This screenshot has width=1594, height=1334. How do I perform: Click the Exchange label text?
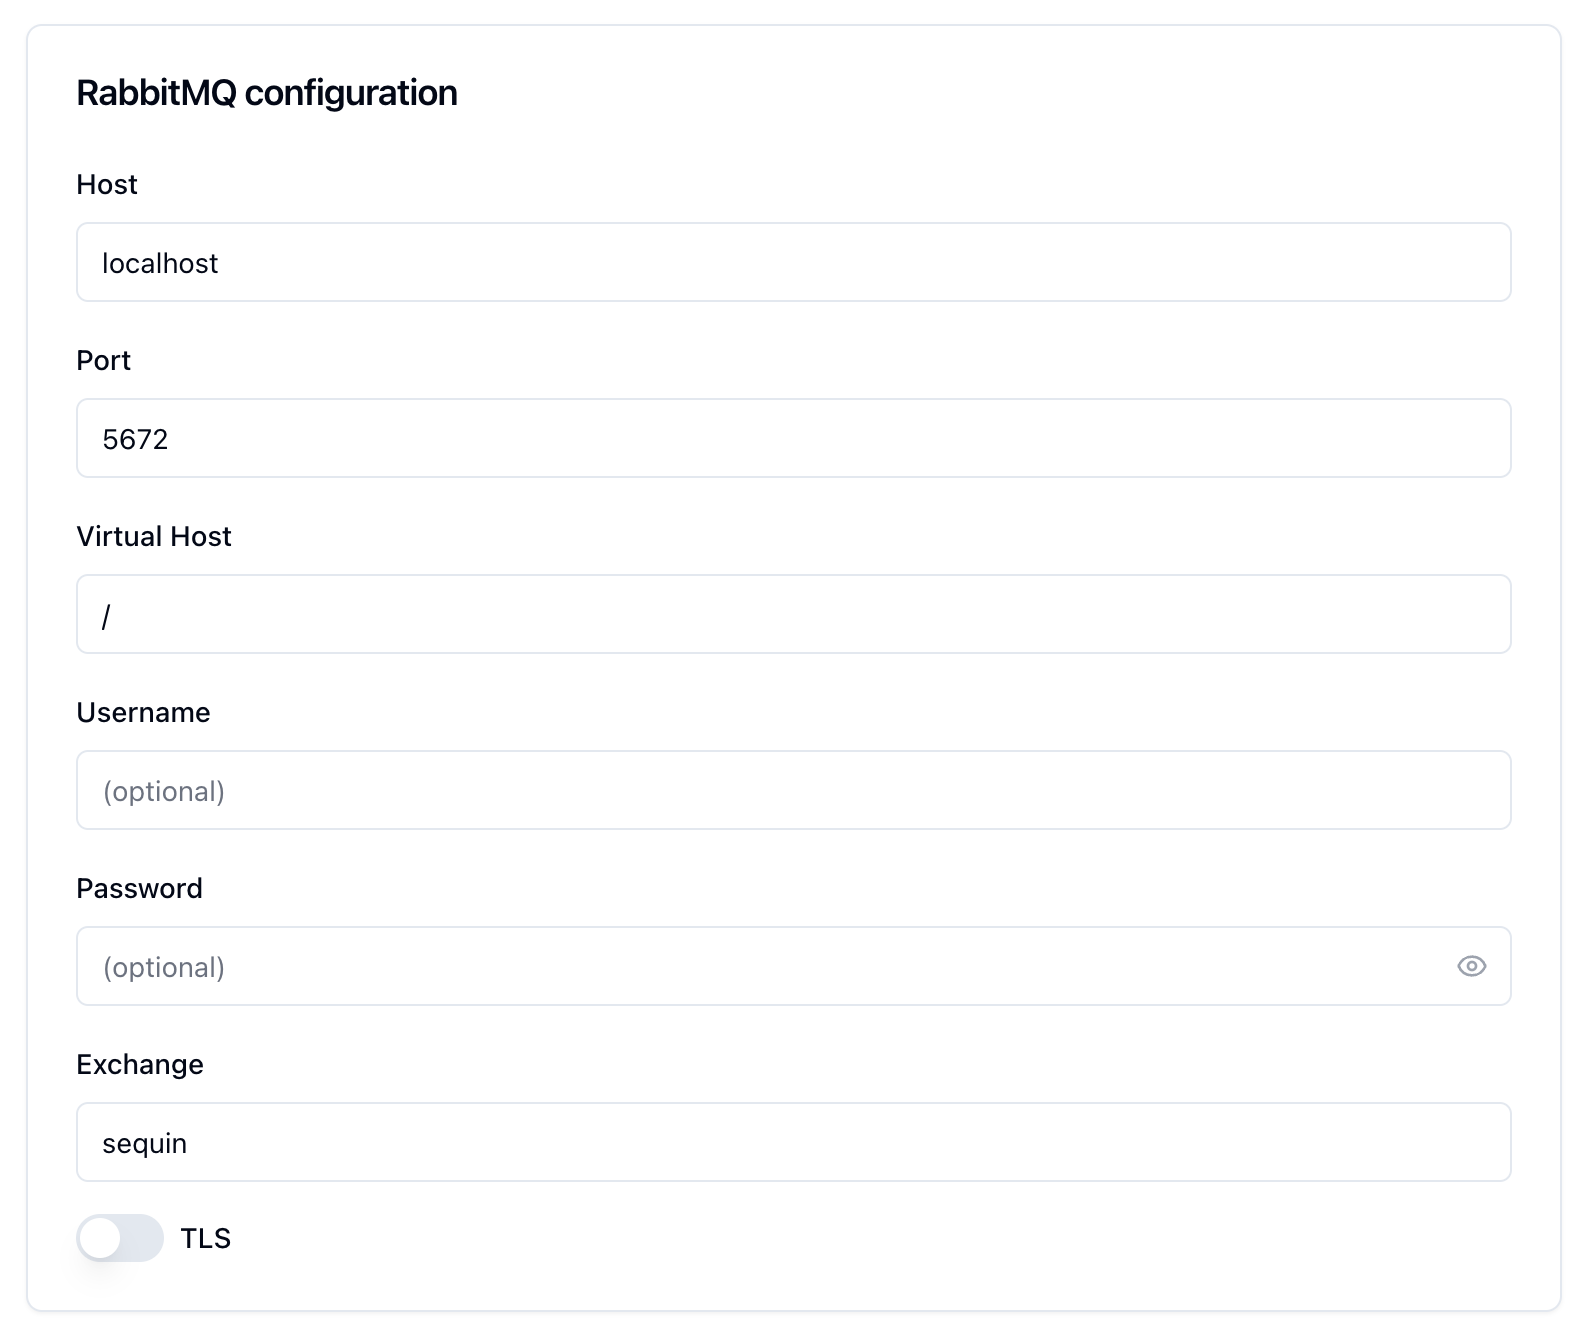[139, 1064]
